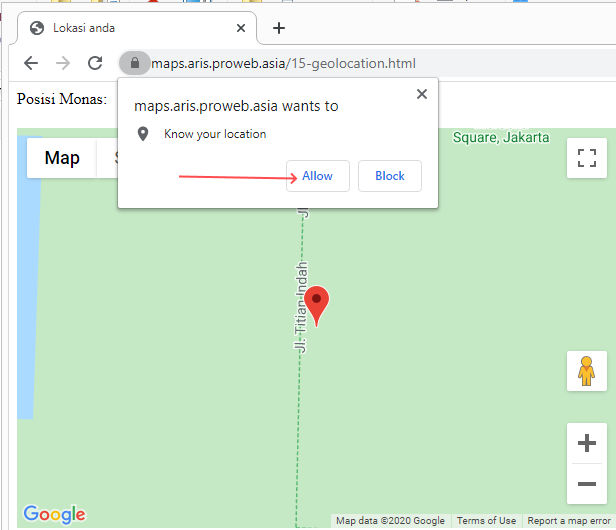Click the location pin icon in permission popup

tap(143, 134)
